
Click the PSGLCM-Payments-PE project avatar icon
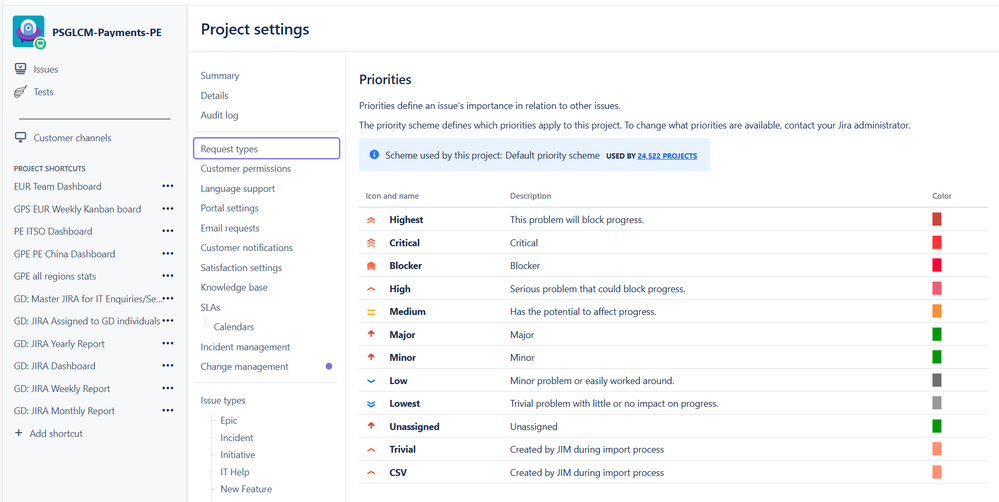[x=28, y=31]
